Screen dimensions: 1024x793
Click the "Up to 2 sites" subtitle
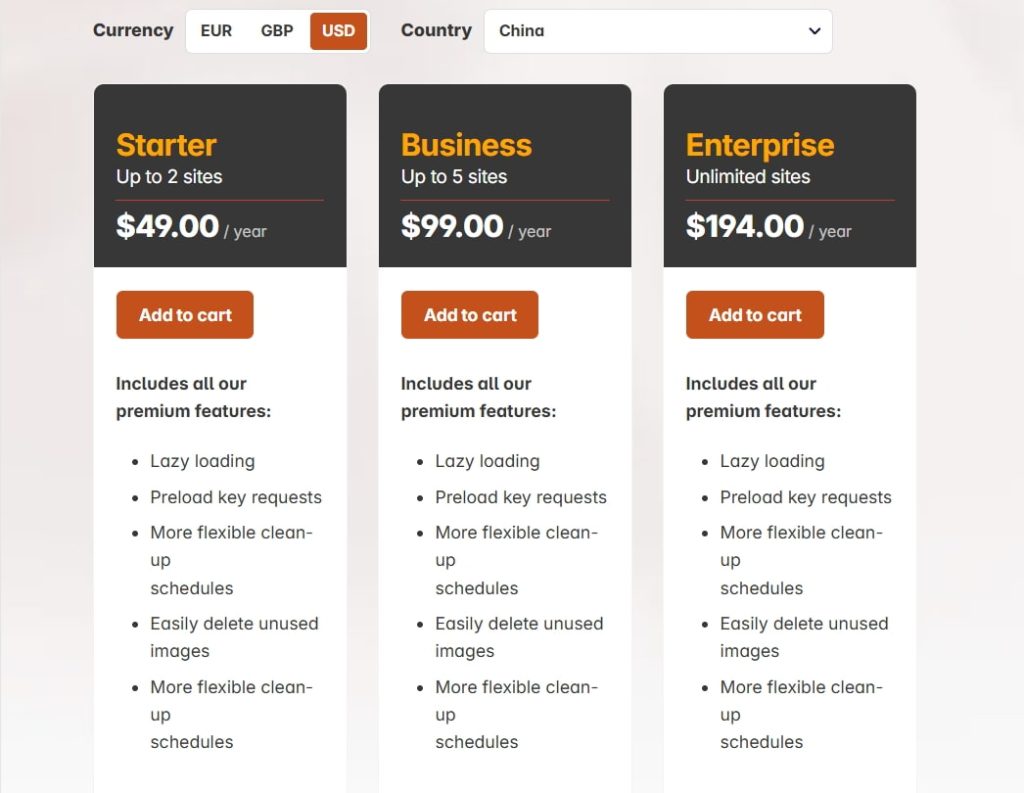click(169, 177)
